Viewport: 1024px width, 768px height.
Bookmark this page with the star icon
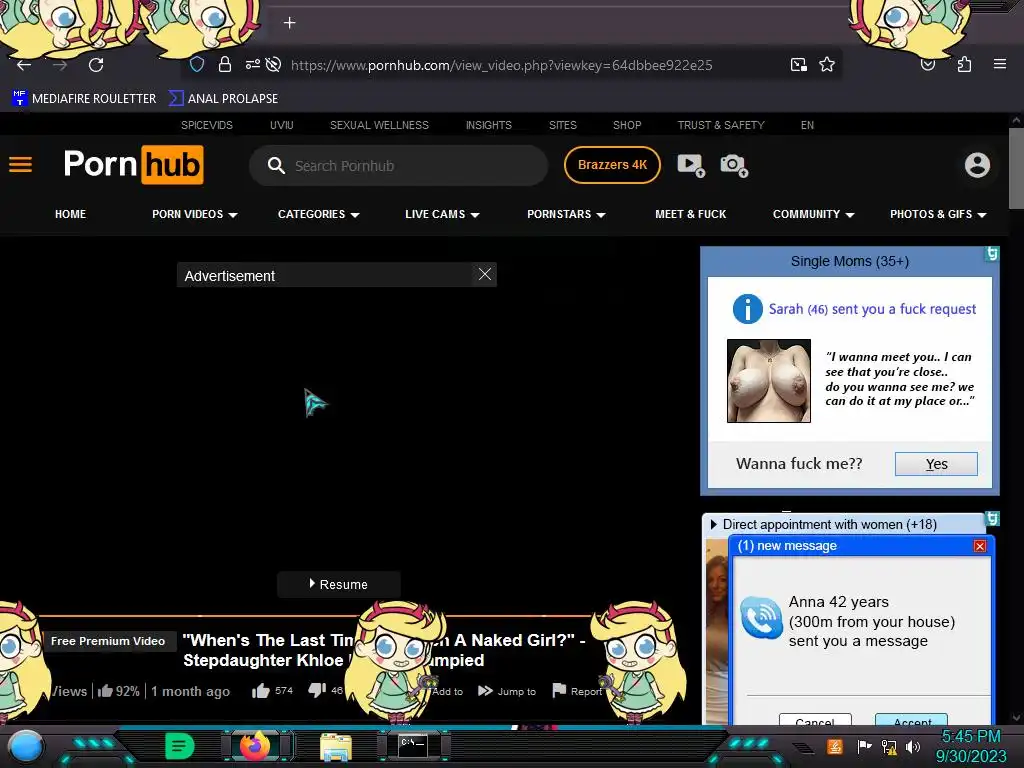point(827,64)
